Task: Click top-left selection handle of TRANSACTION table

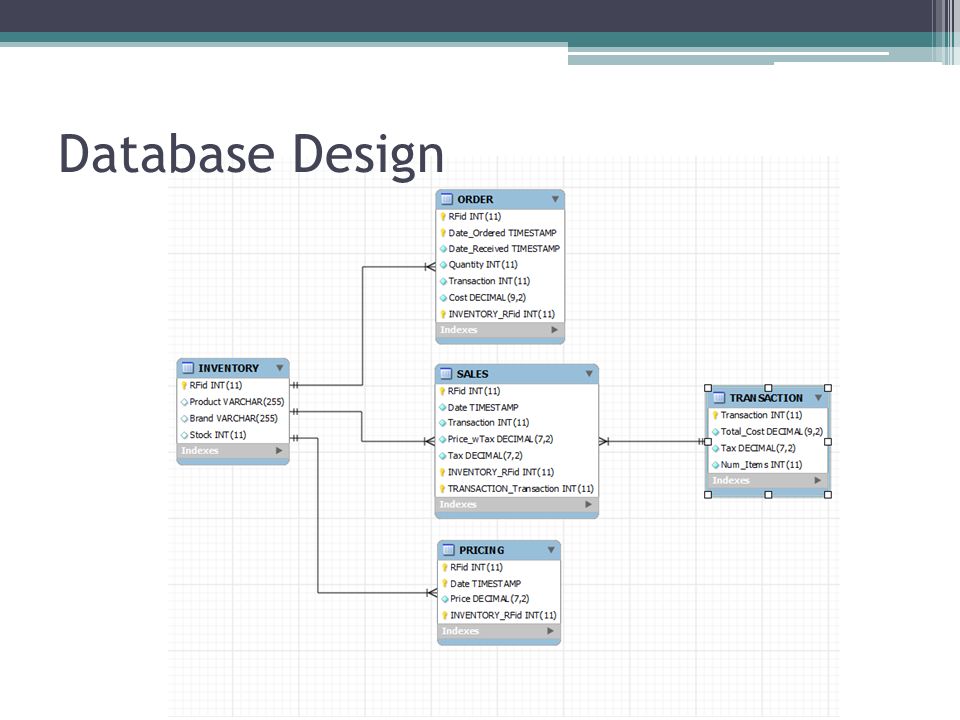Action: coord(708,388)
